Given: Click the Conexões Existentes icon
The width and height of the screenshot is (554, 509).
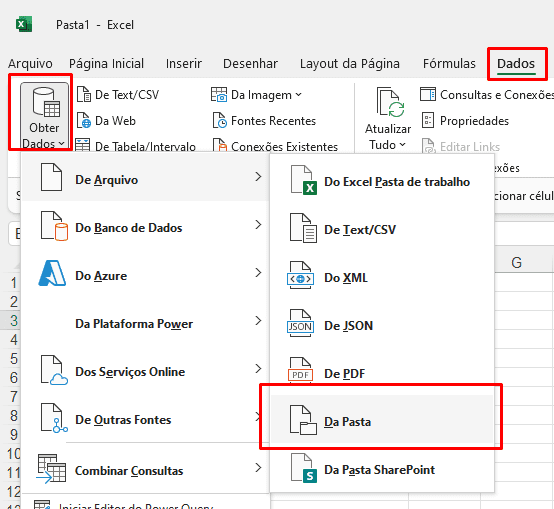Looking at the screenshot, I should point(219,146).
